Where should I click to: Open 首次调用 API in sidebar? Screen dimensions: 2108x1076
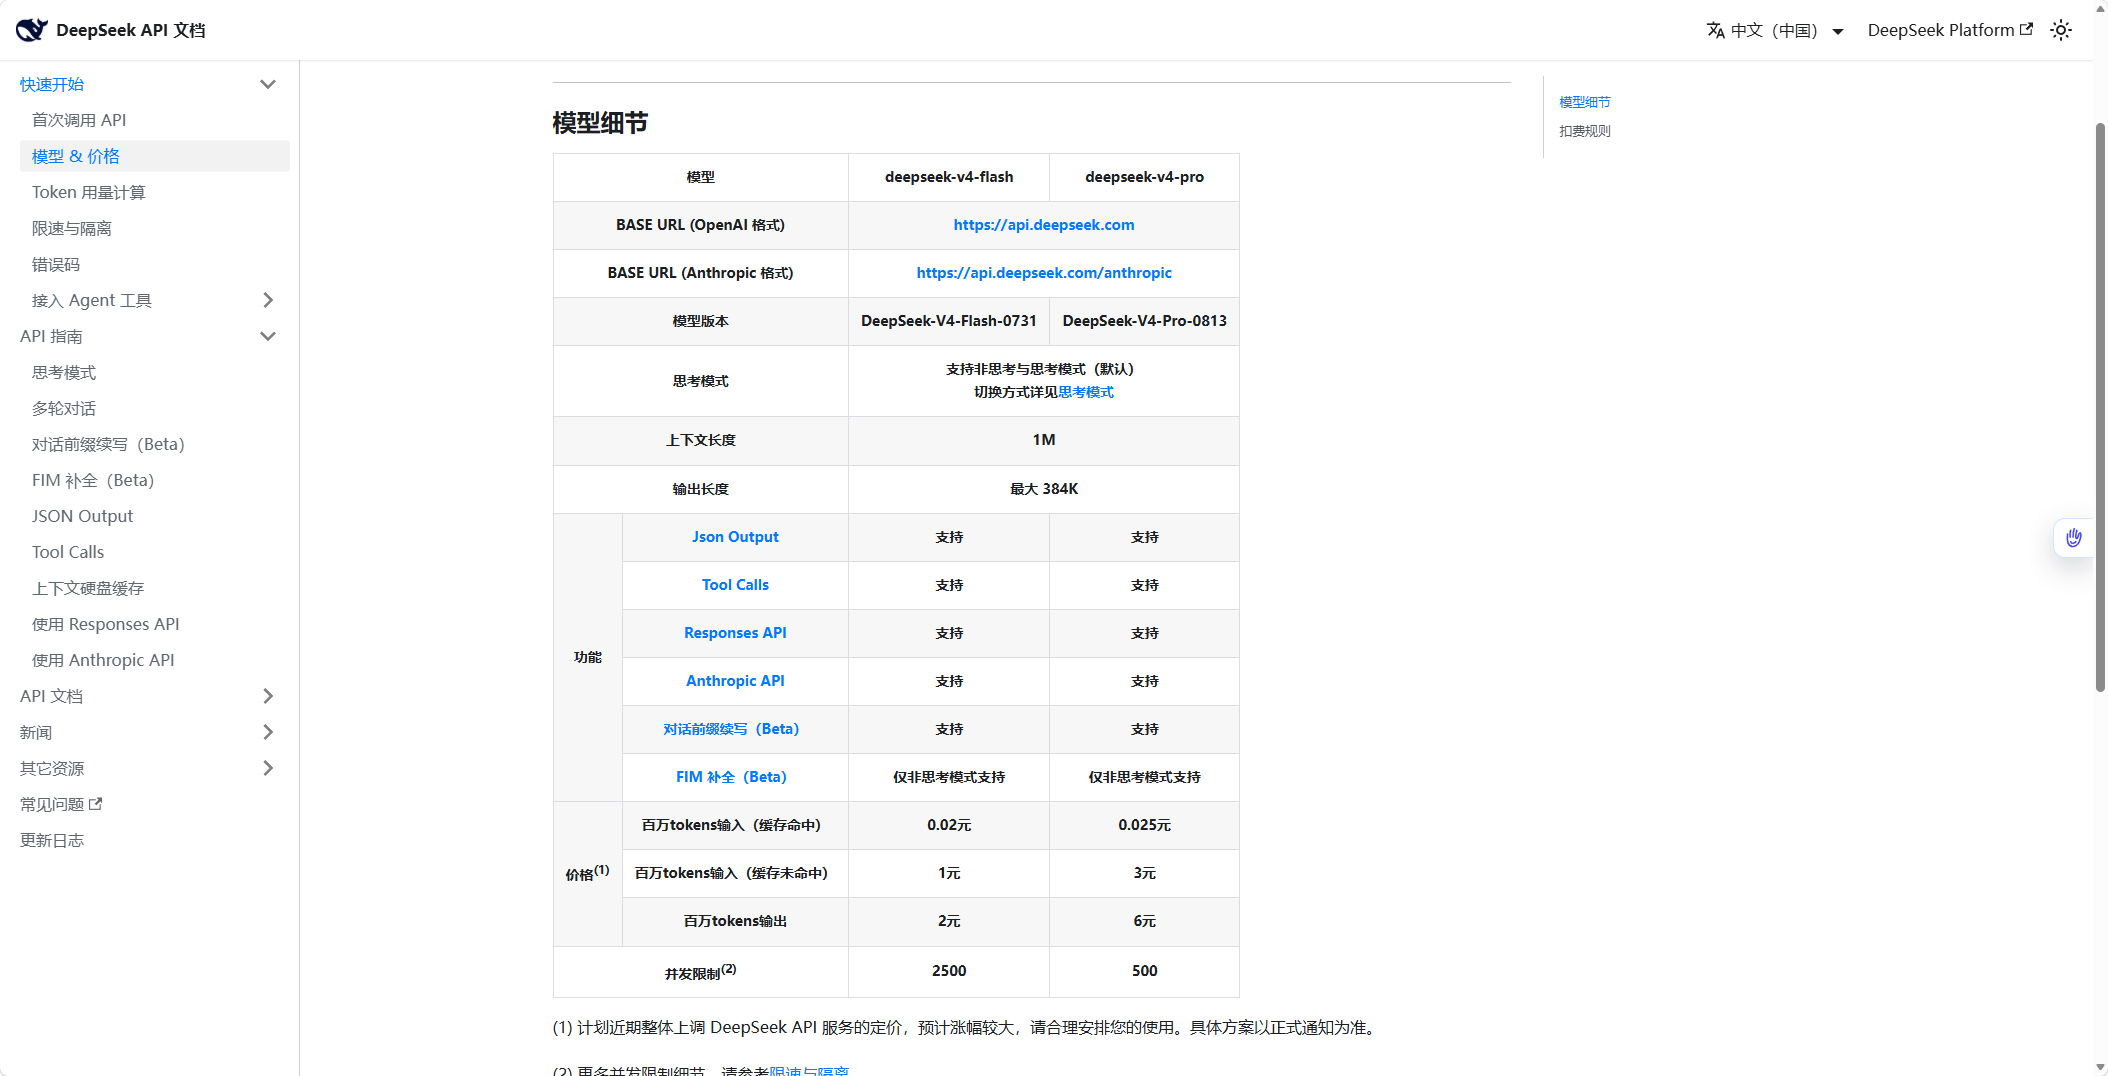[155, 120]
